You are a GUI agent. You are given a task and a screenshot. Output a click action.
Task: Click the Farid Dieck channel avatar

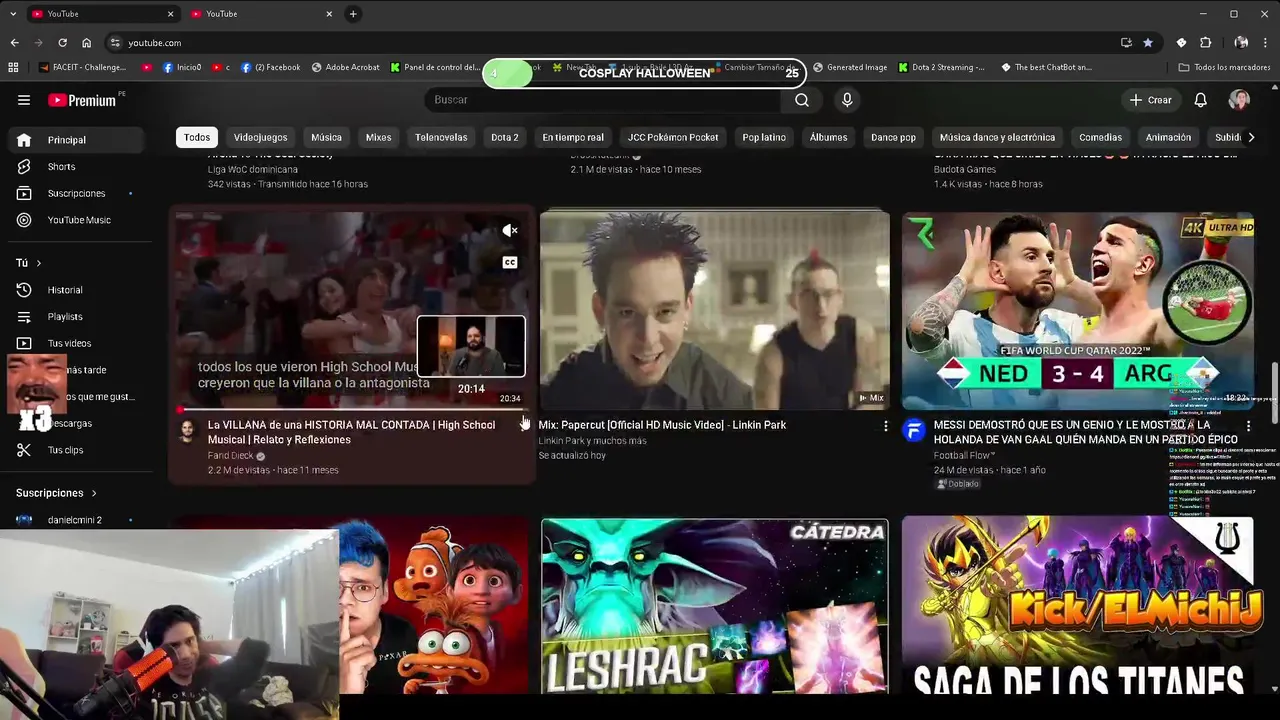click(x=187, y=431)
